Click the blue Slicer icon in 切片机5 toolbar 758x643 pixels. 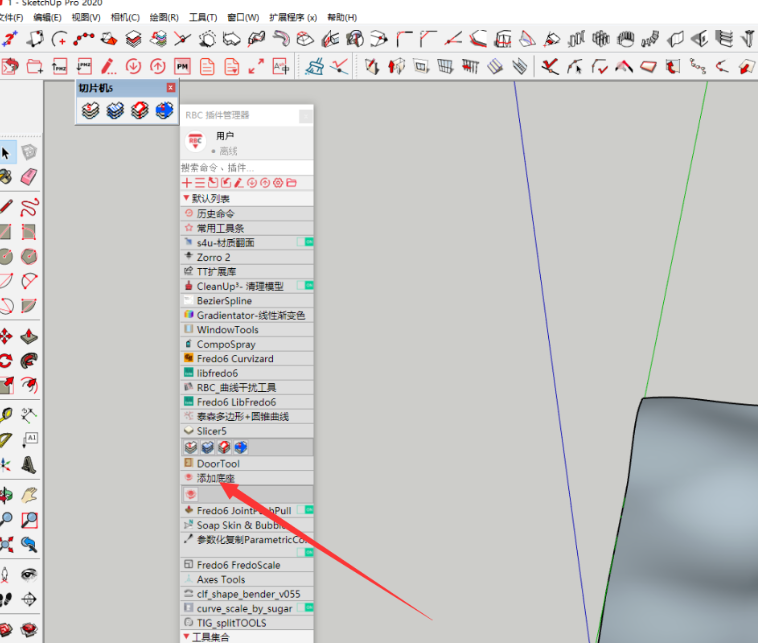coord(115,111)
